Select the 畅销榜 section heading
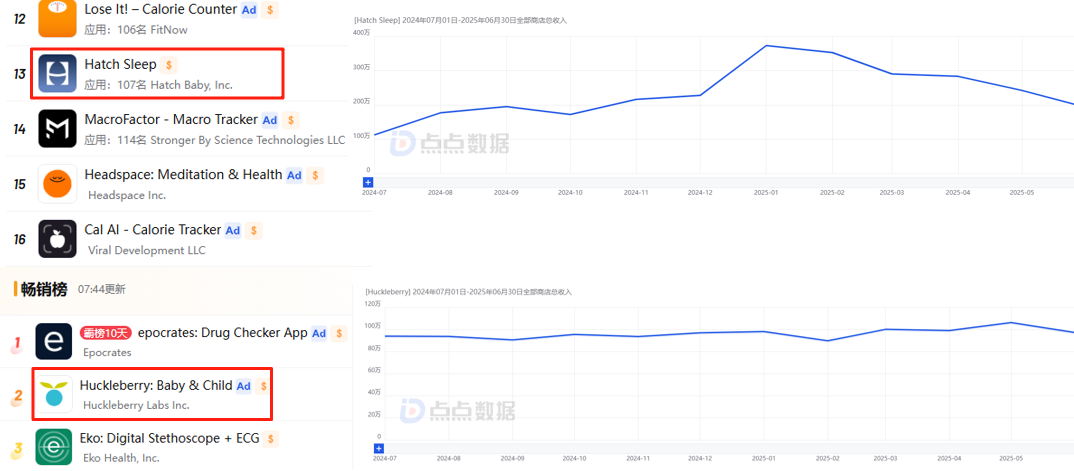Screen dimensions: 1074x471 pos(44,289)
